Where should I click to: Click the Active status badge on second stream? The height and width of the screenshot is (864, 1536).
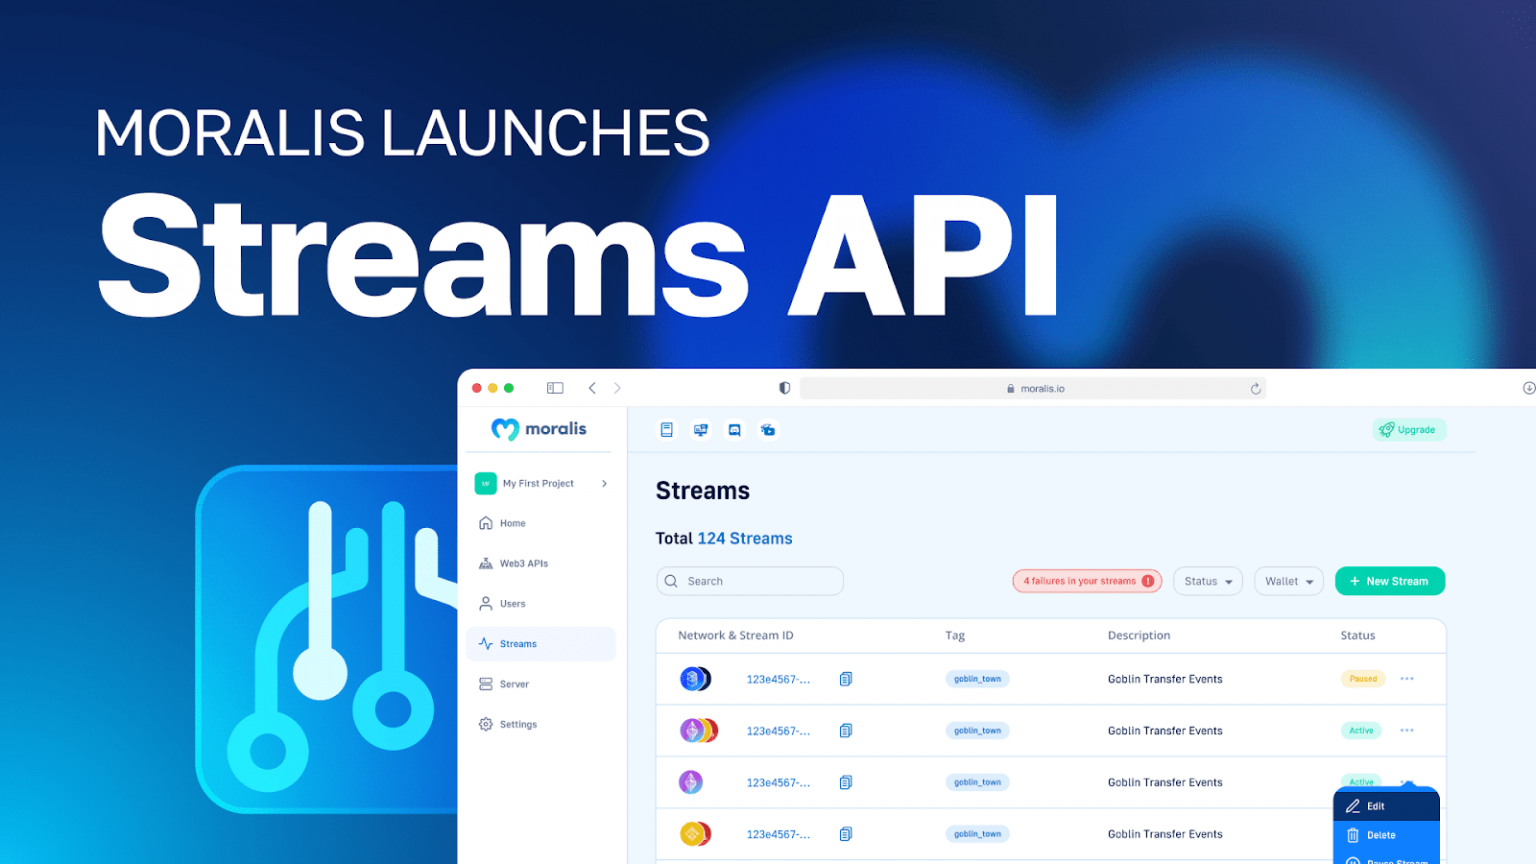pyautogui.click(x=1360, y=730)
